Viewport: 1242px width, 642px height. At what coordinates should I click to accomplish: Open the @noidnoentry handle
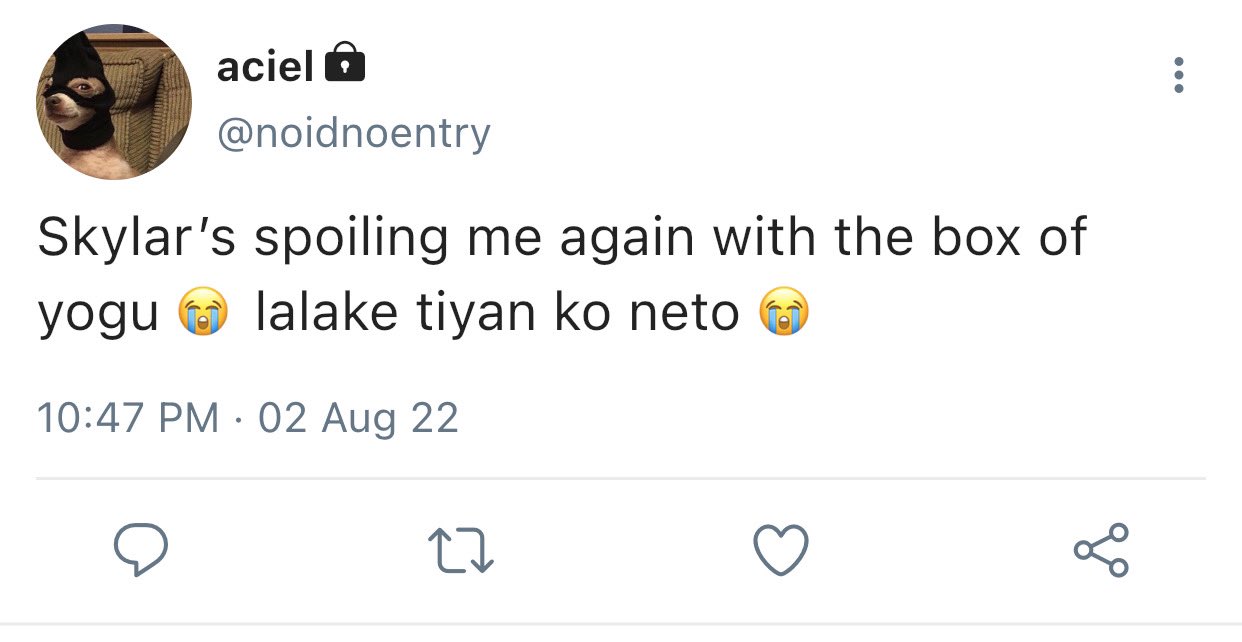tap(354, 133)
